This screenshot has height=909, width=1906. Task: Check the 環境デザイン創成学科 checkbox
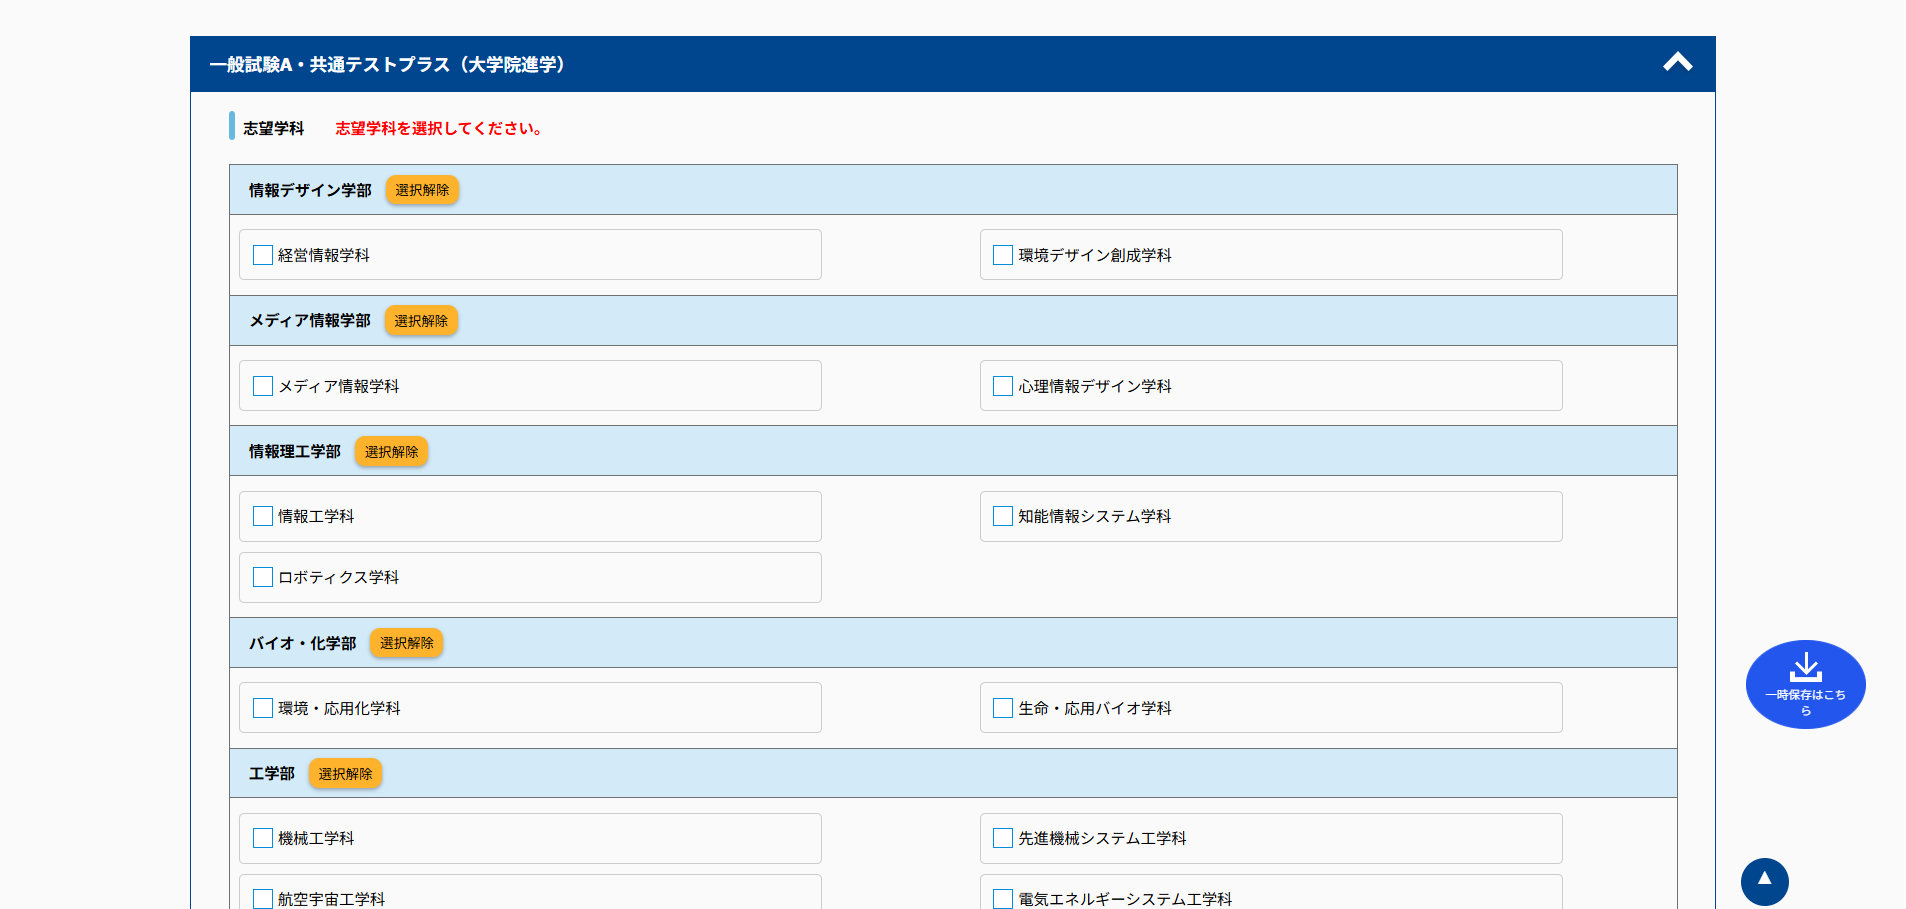point(1003,255)
